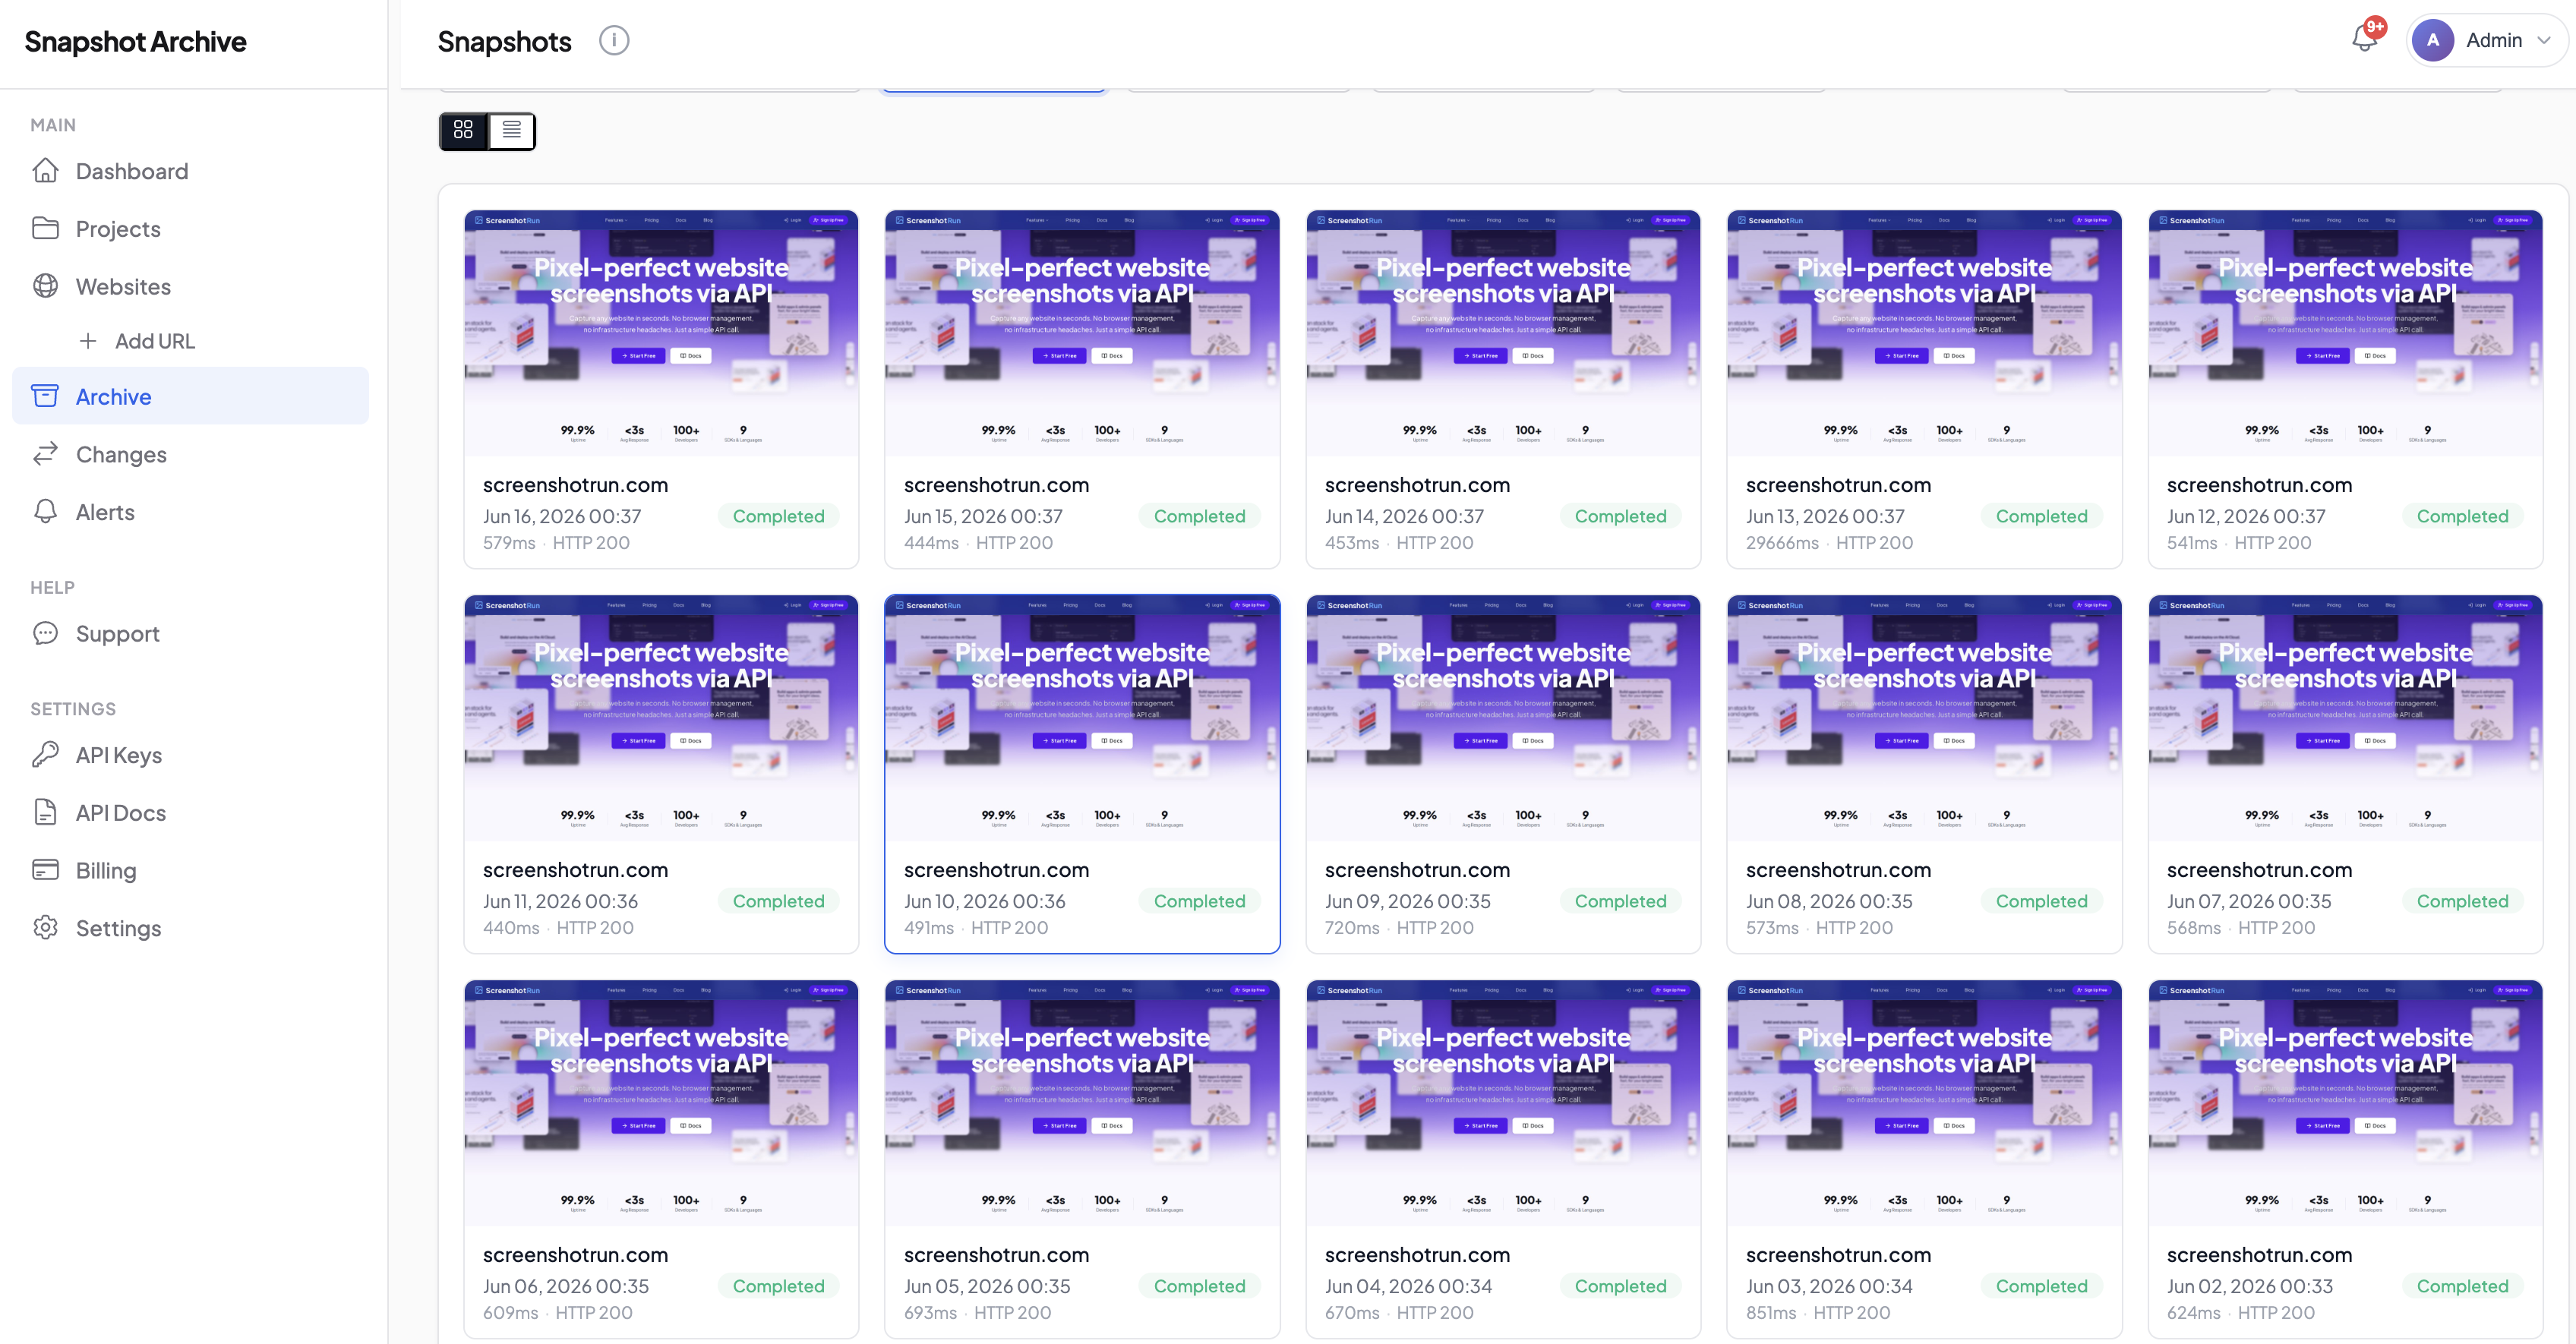Click Completed badge on Jun 10 snapshot
Viewport: 2576px width, 1344px height.
1199,901
